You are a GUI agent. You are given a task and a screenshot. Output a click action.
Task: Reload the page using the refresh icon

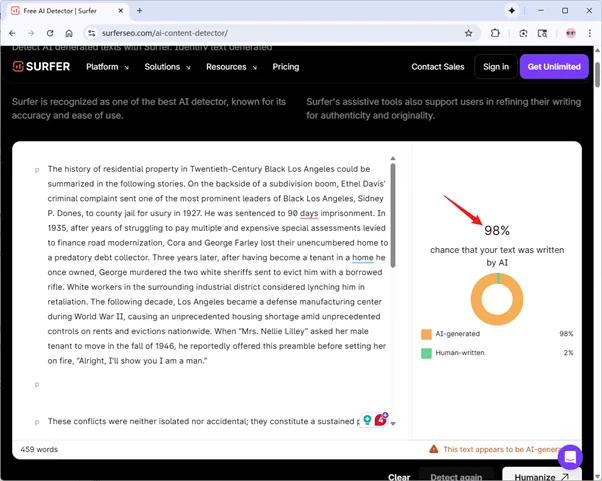(50, 33)
